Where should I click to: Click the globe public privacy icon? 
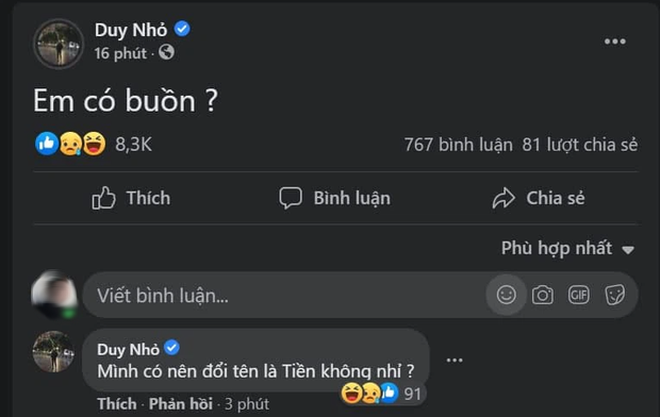[167, 53]
